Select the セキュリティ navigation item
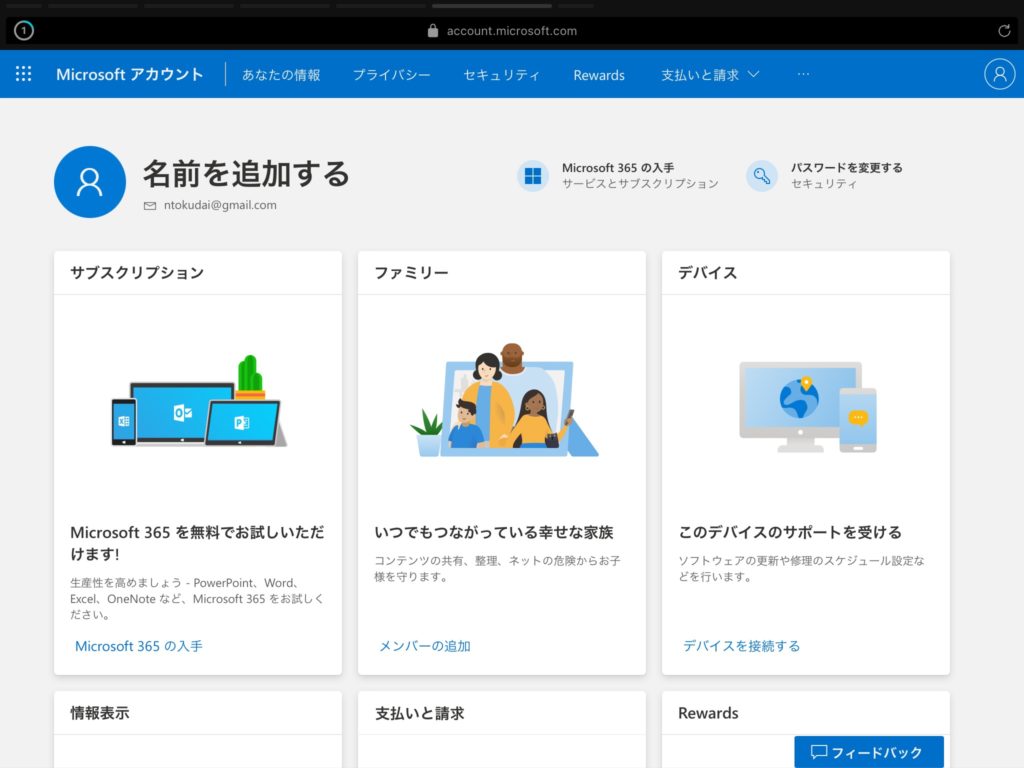Screen dimensions: 1024x768 click(501, 75)
